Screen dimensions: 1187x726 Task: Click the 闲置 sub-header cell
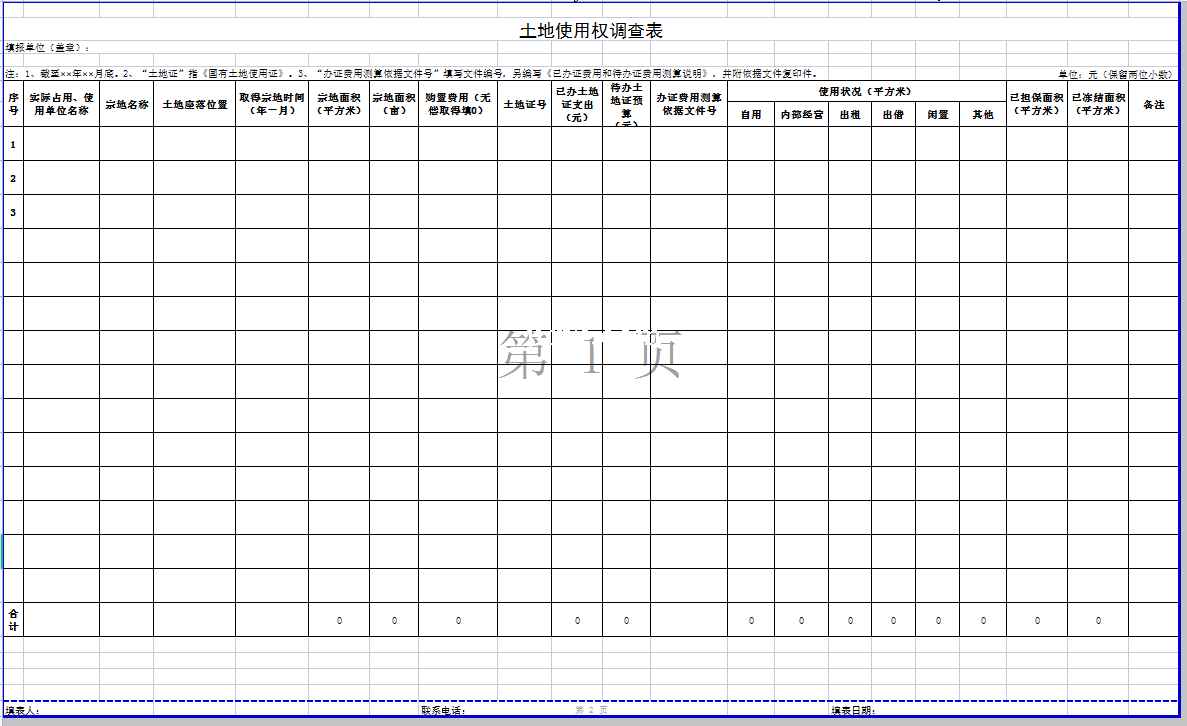click(937, 115)
